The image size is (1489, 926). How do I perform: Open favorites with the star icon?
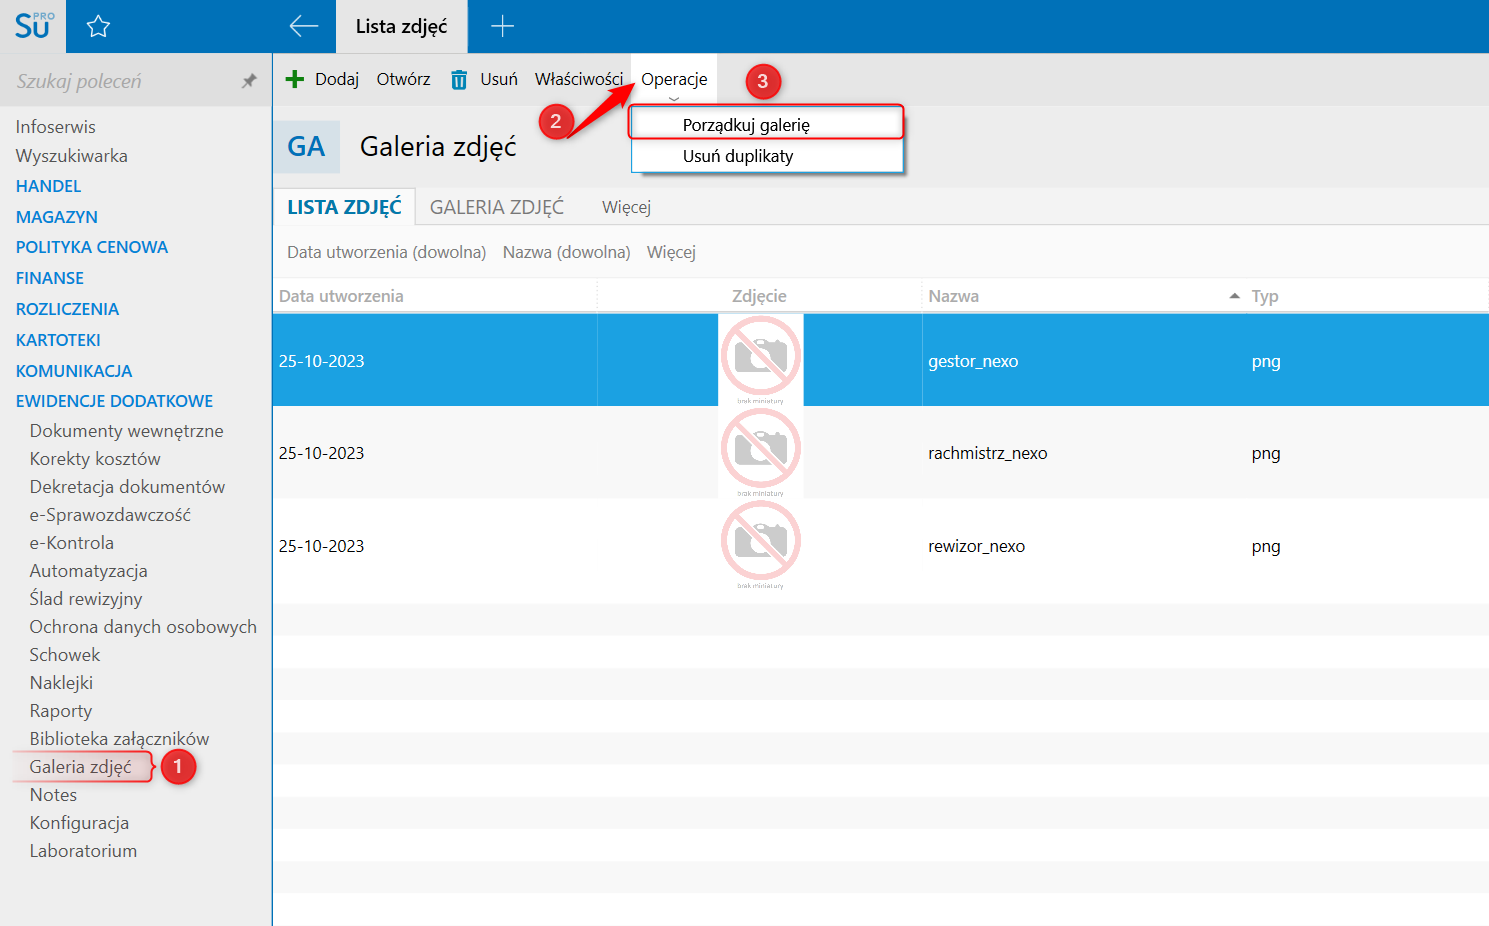pyautogui.click(x=98, y=27)
